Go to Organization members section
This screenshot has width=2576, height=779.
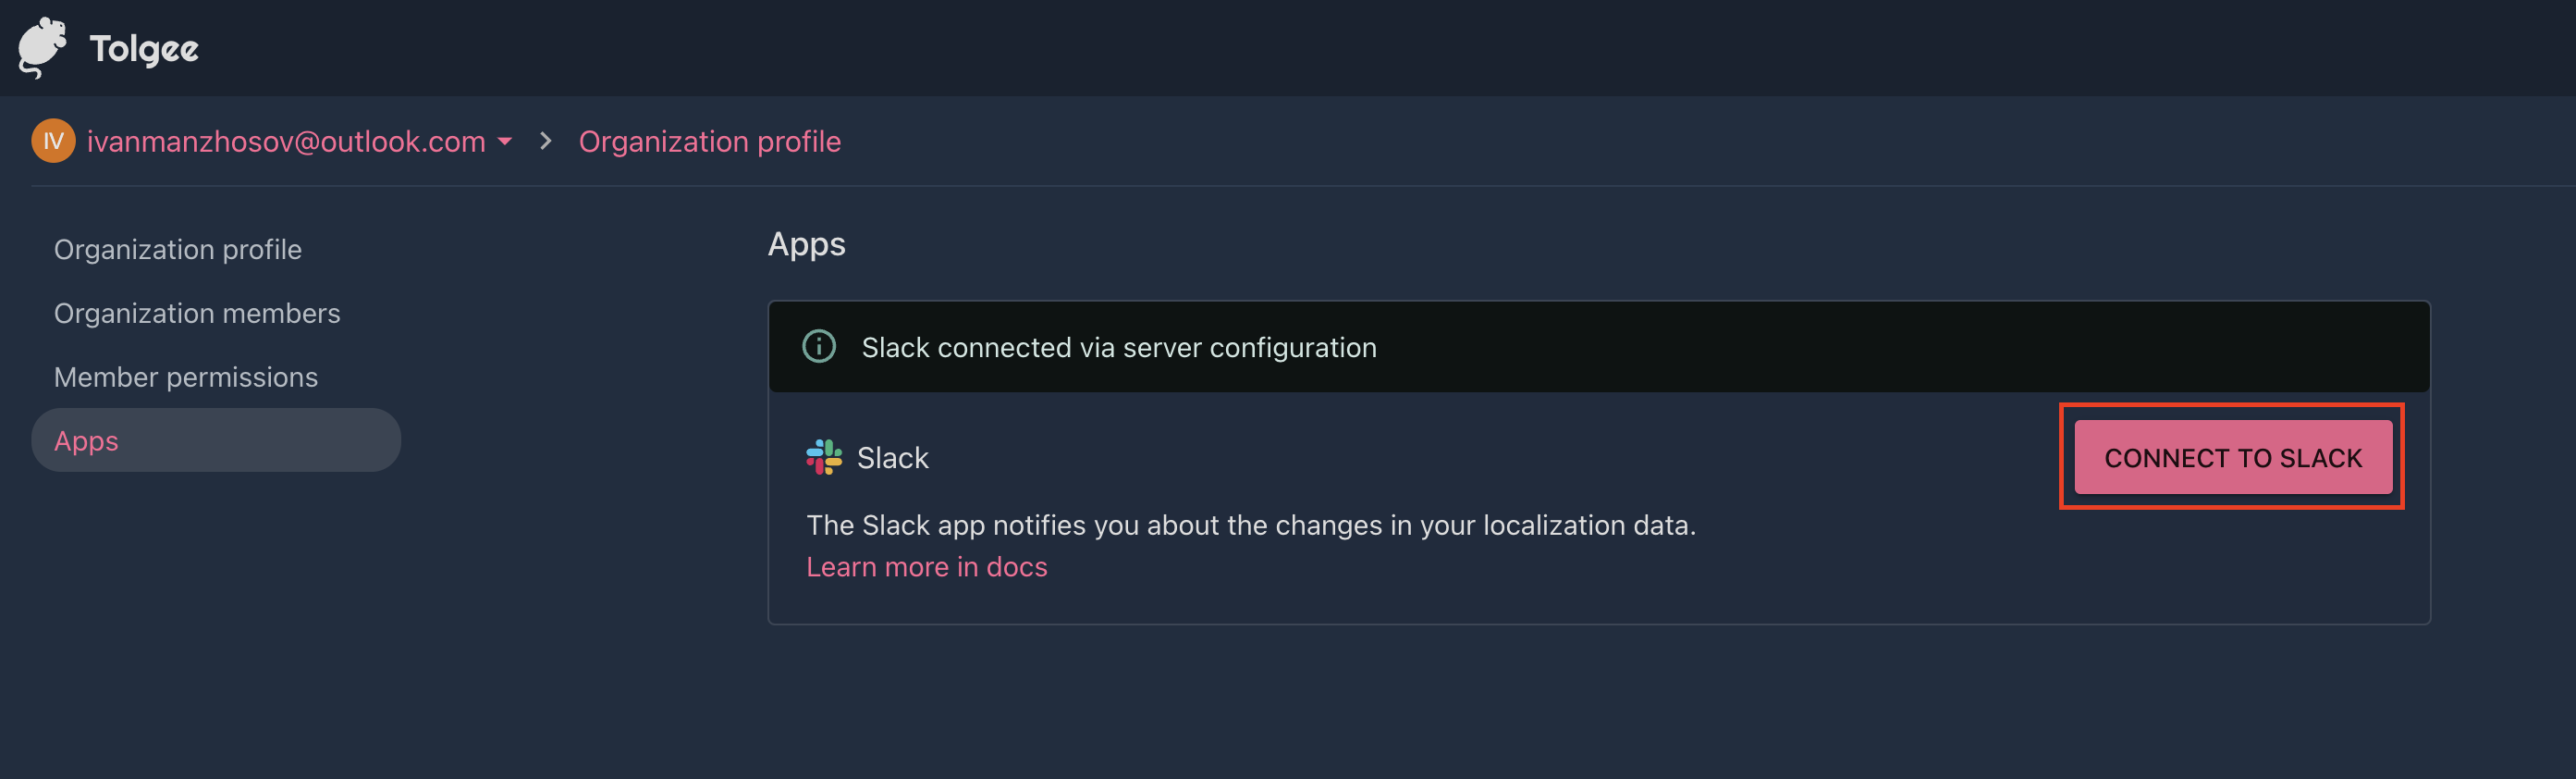(197, 313)
